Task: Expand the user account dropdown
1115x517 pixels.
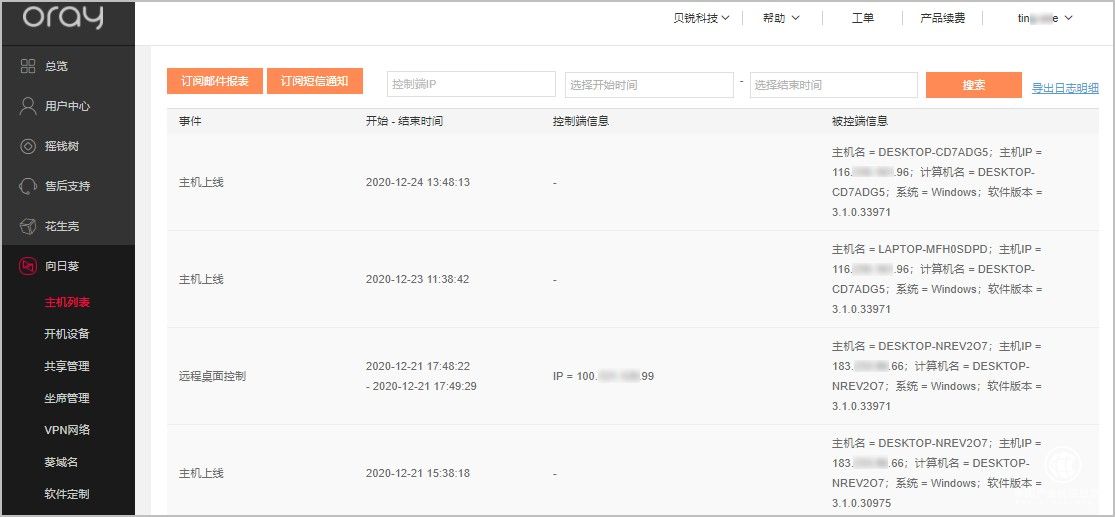Action: (x=1045, y=18)
